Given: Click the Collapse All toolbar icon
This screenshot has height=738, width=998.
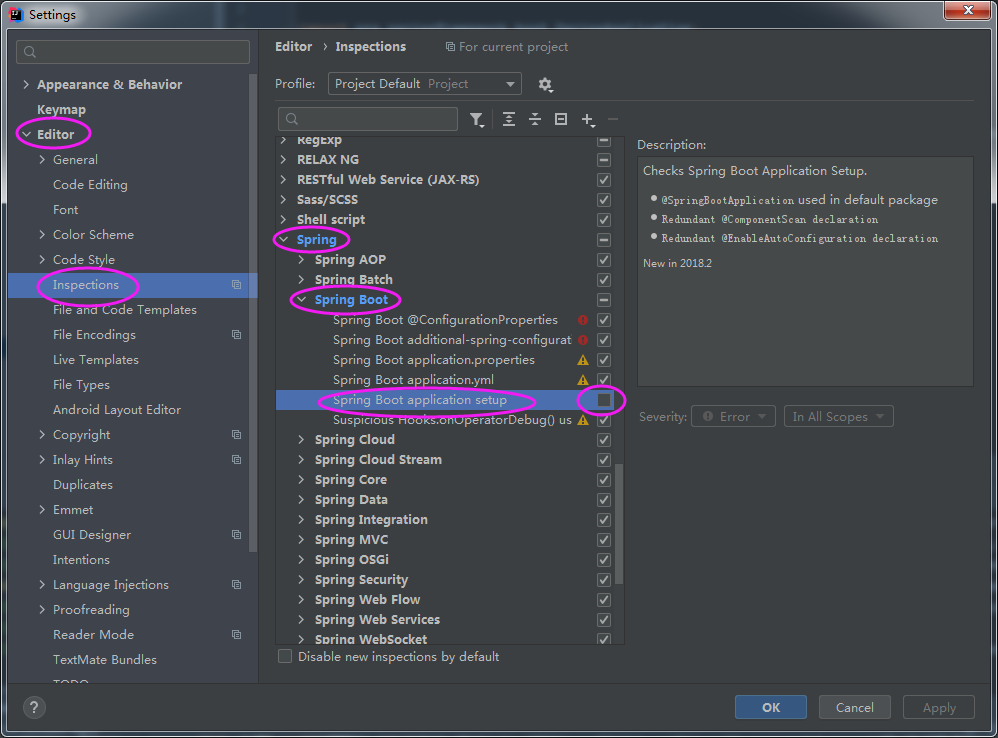Looking at the screenshot, I should [535, 119].
